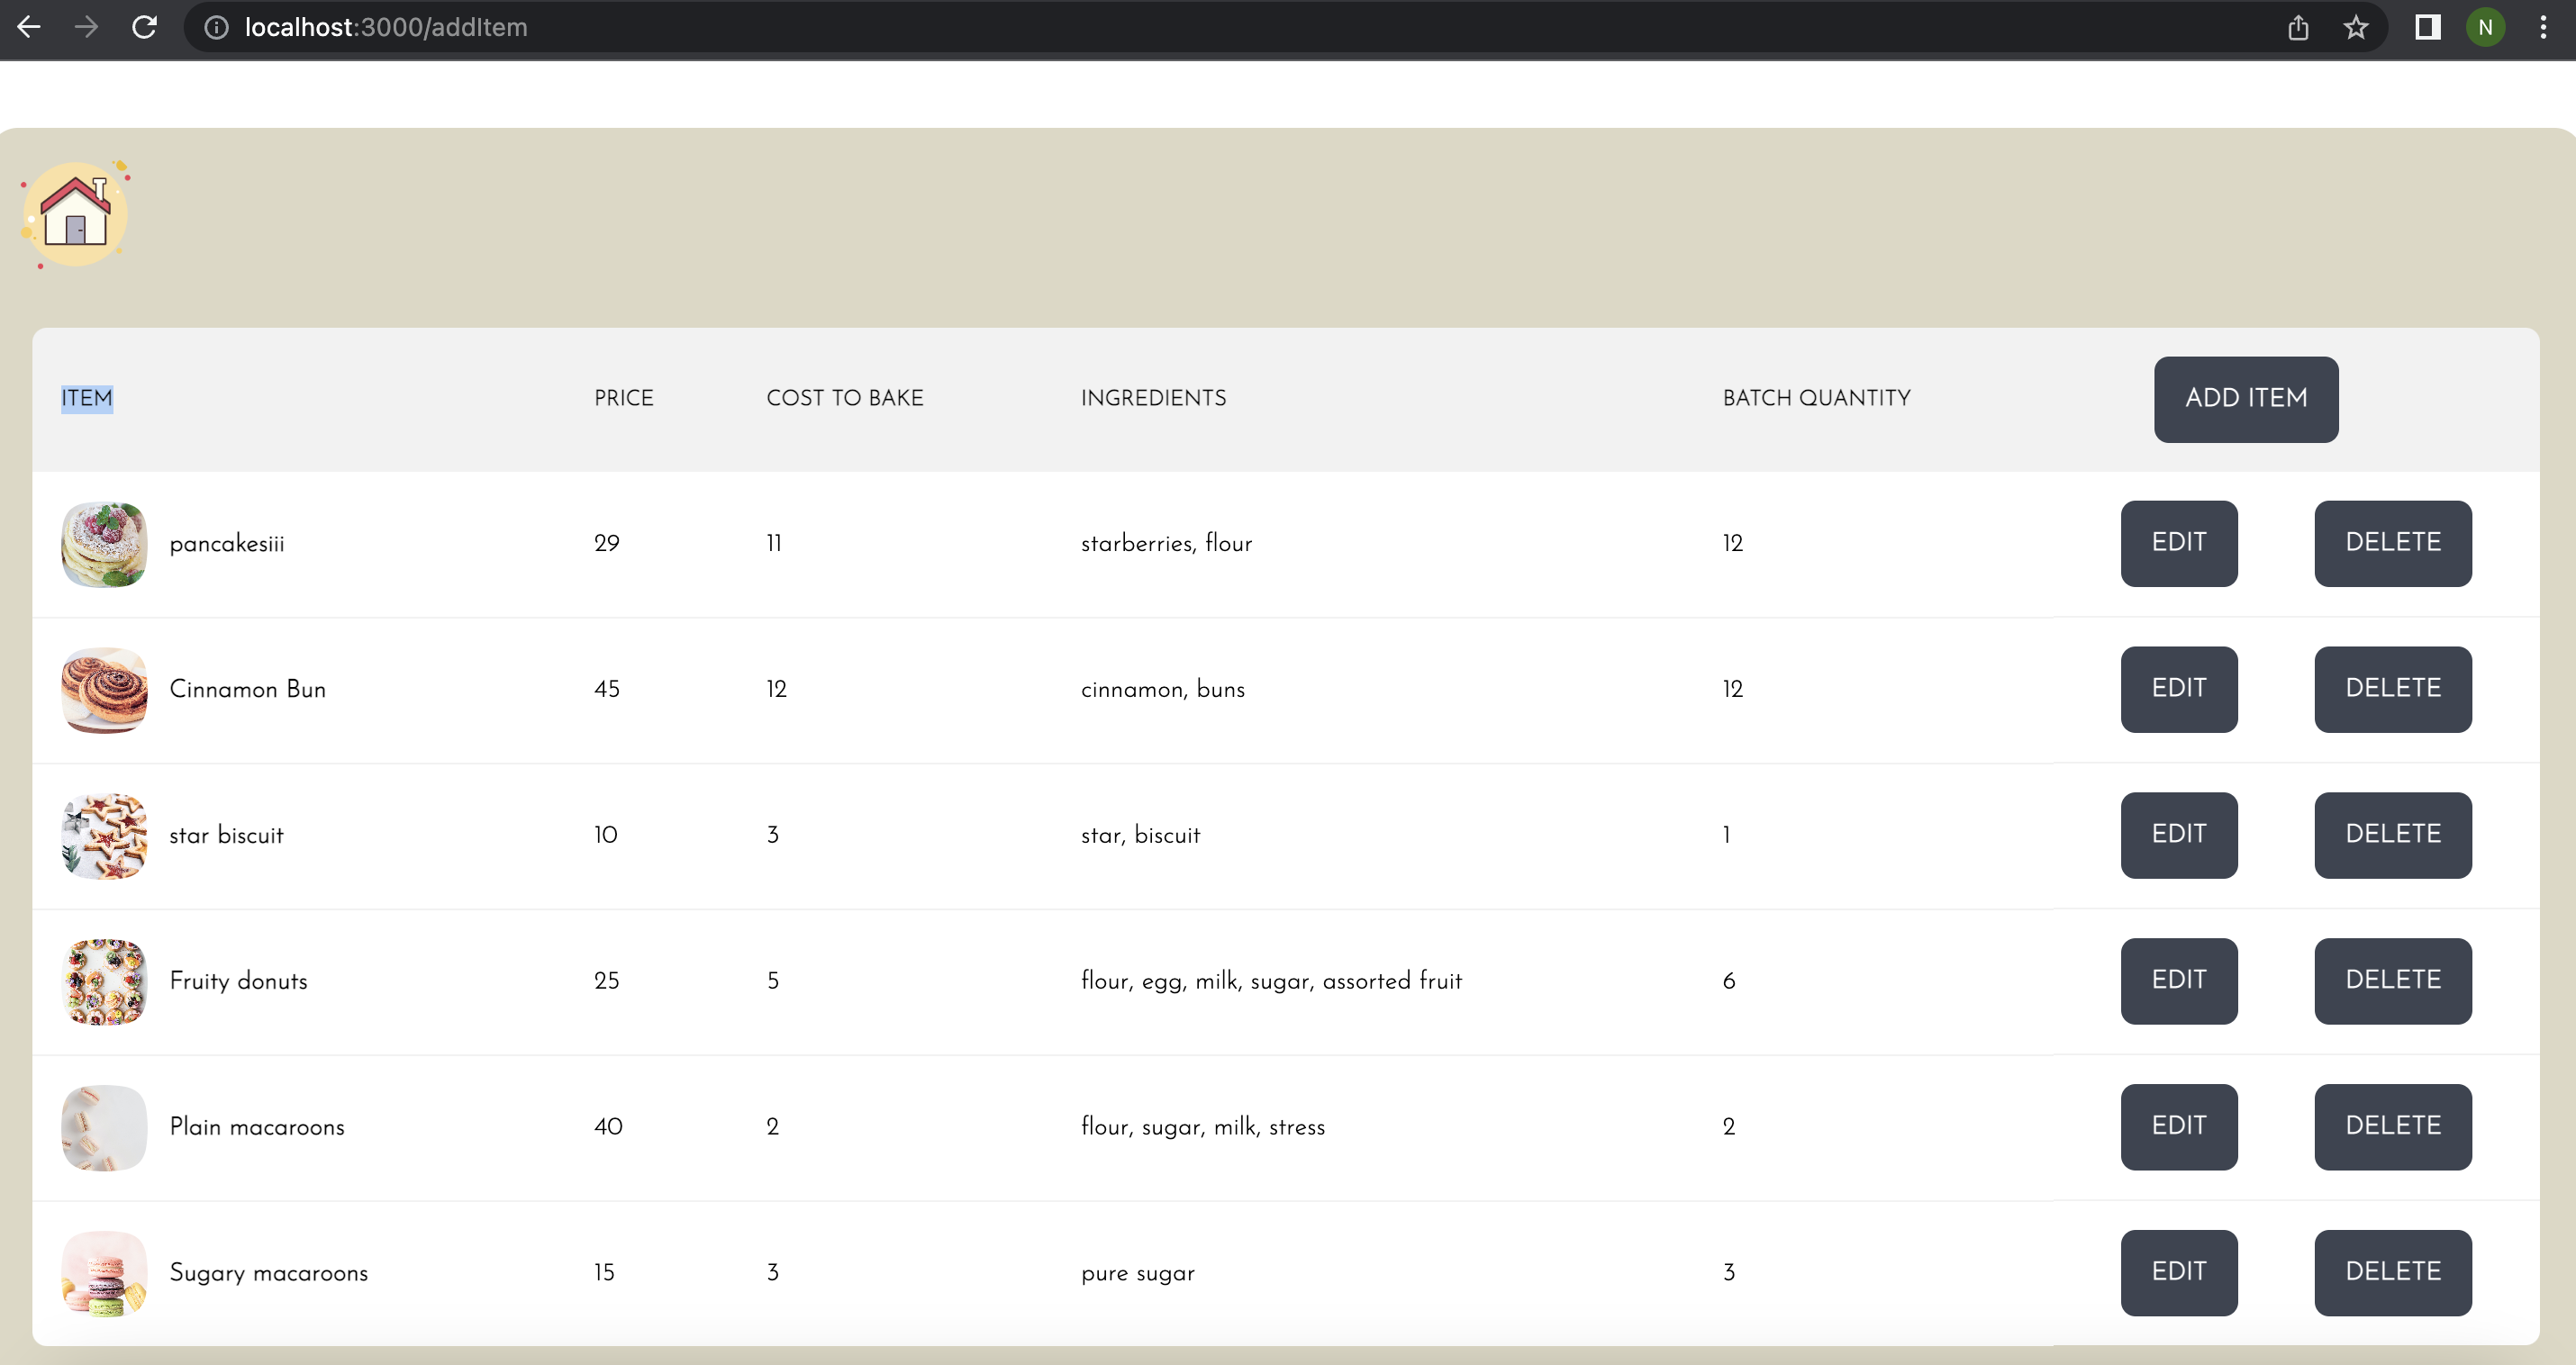This screenshot has width=2576, height=1365.
Task: Click the BATCH QUANTITY column header
Action: tap(1816, 398)
